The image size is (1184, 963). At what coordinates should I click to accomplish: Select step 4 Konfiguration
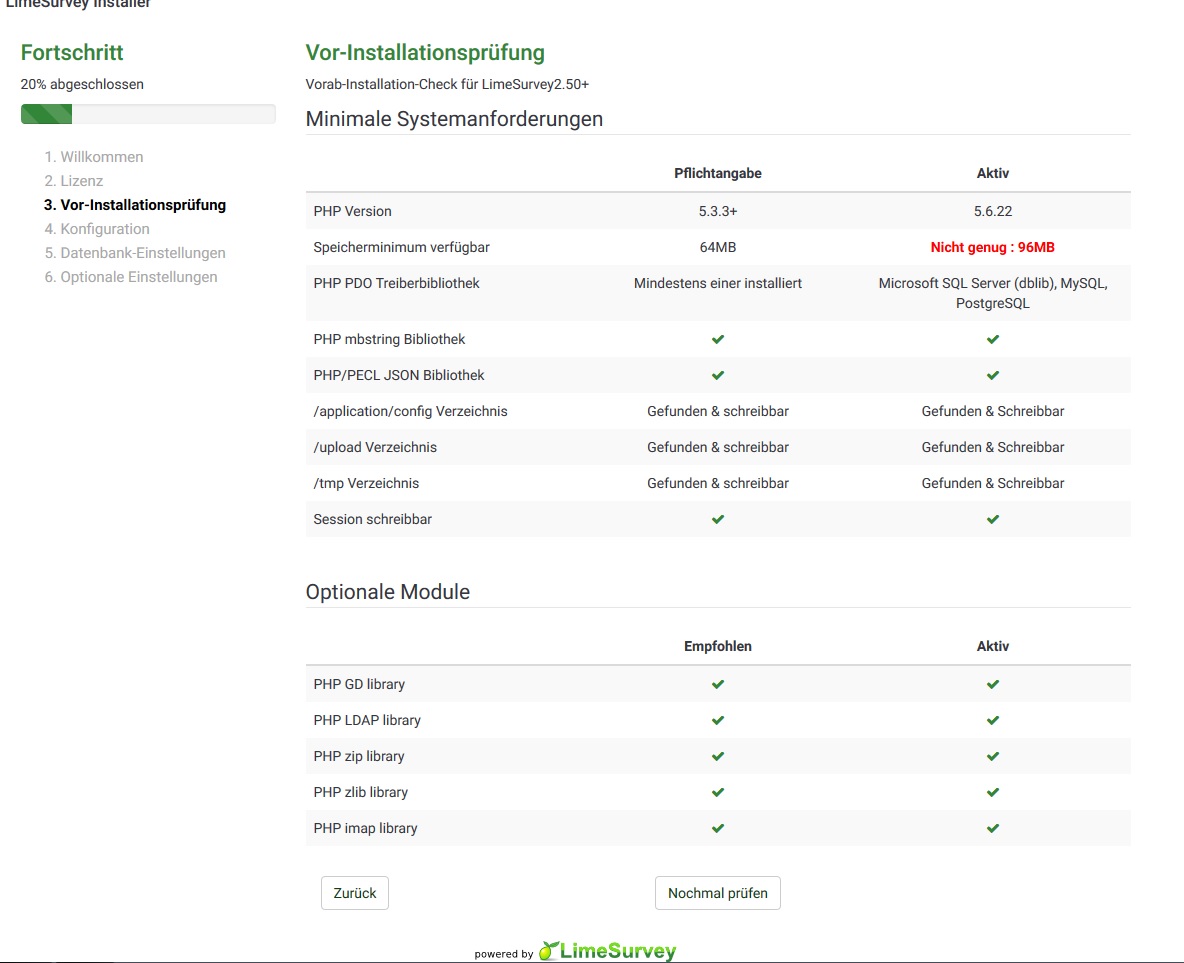tap(105, 229)
